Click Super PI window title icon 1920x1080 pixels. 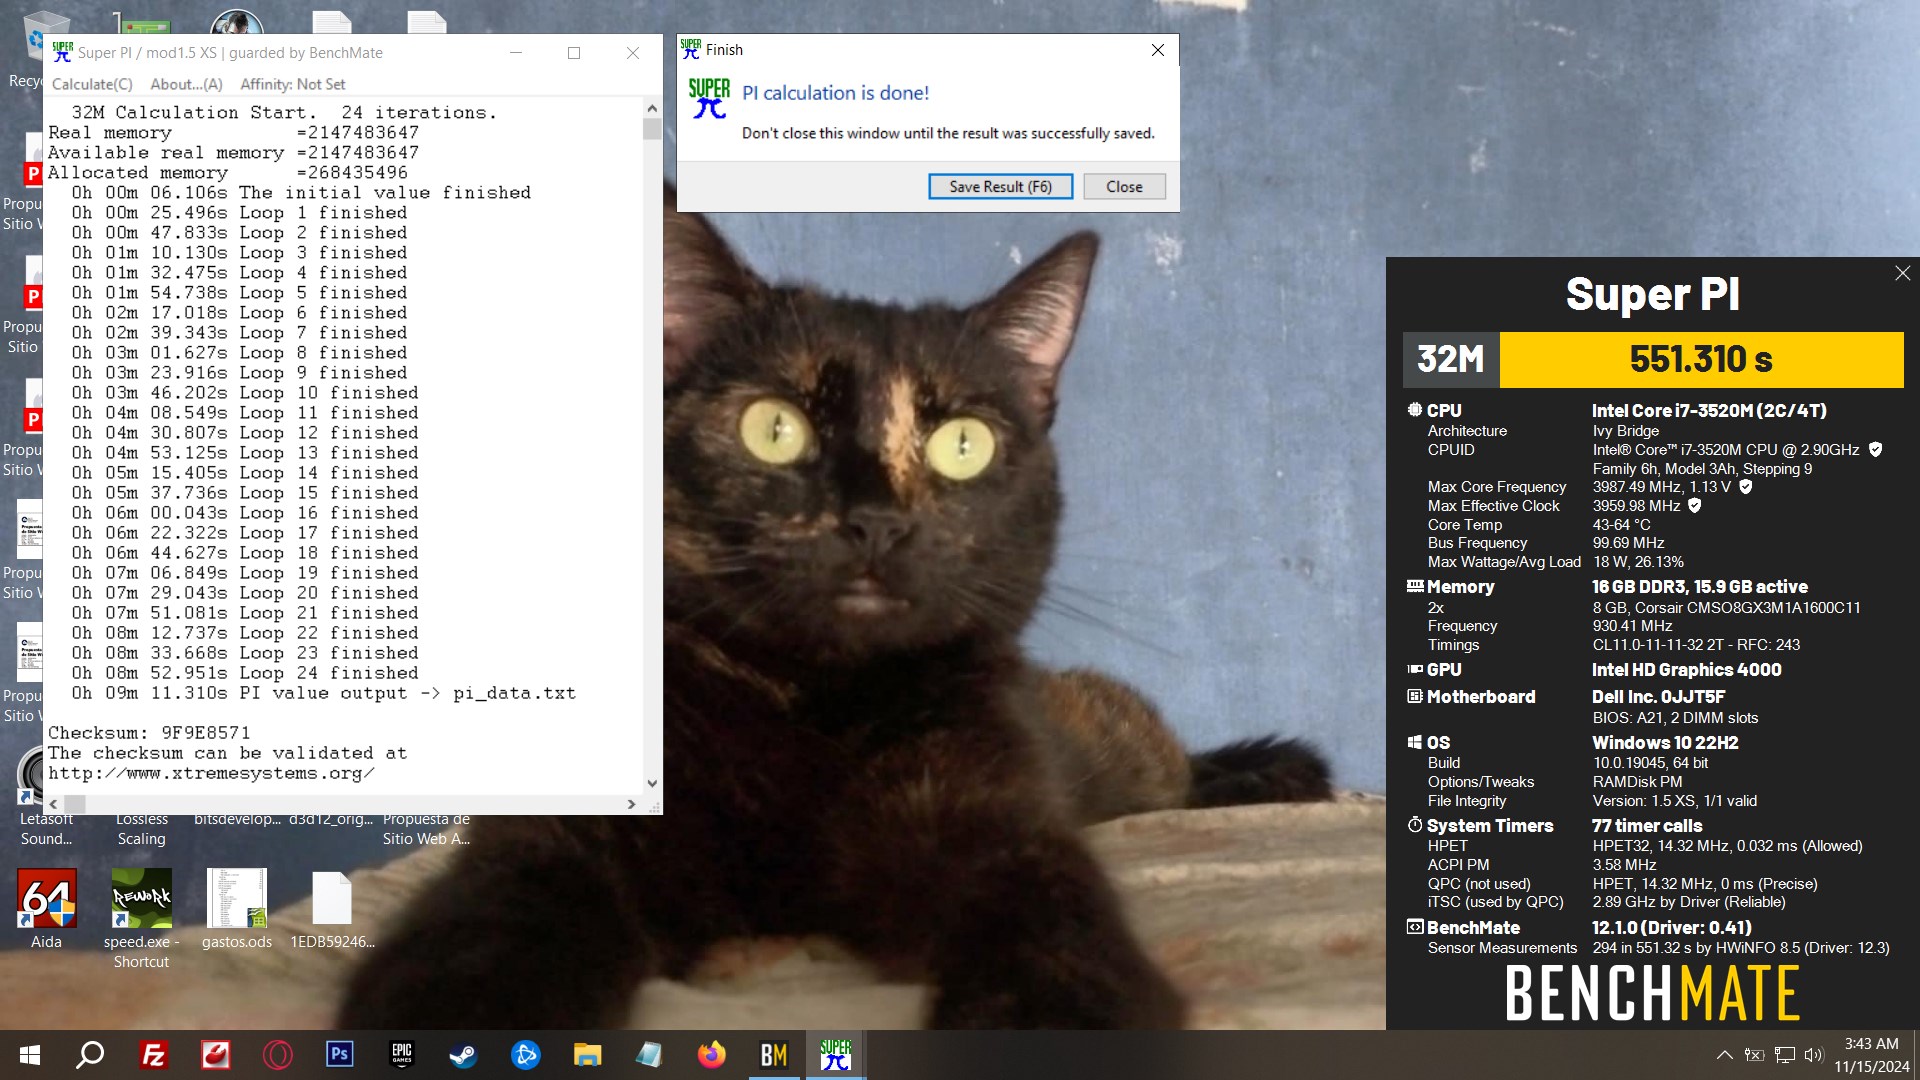[x=62, y=52]
